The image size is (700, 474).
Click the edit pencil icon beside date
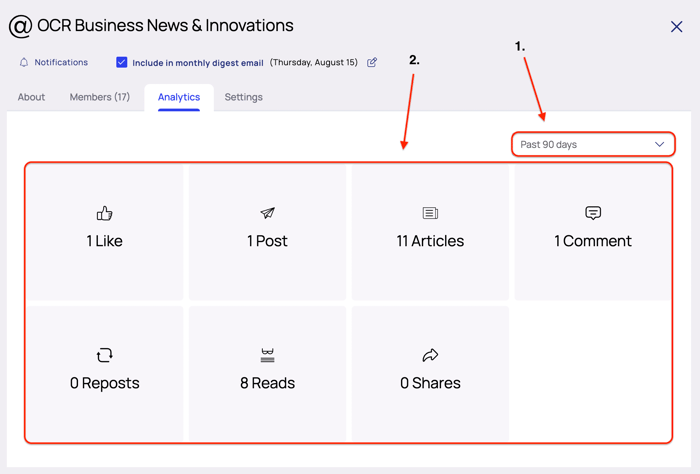pyautogui.click(x=372, y=62)
